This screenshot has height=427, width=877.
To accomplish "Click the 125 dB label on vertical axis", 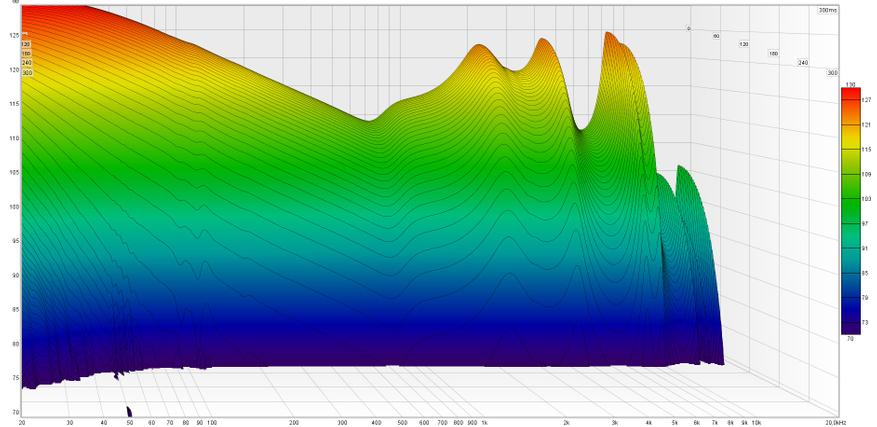I will click(x=14, y=36).
